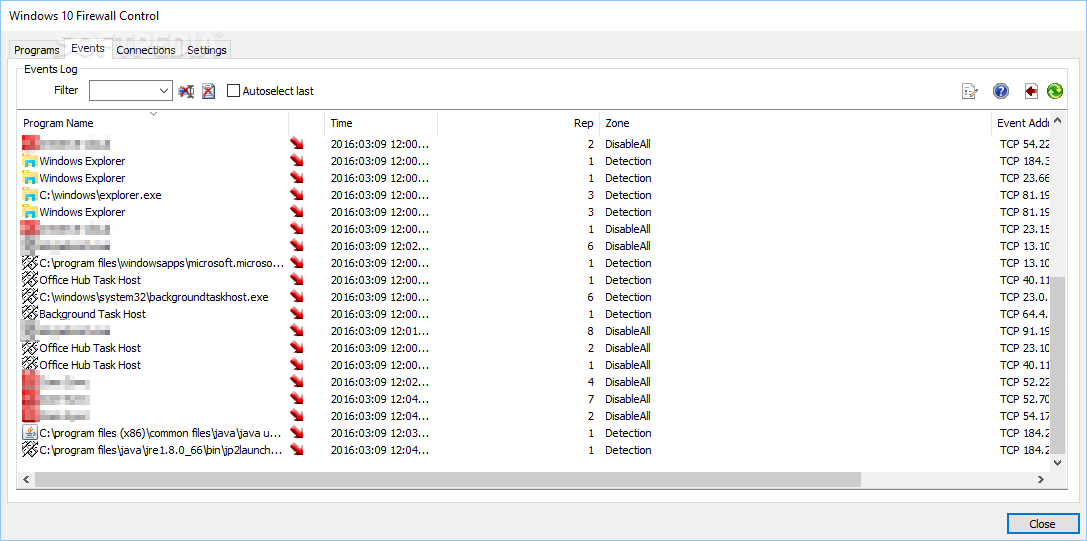Click the vertical scrollbar down arrow
This screenshot has width=1087, height=541.
tap(1058, 462)
